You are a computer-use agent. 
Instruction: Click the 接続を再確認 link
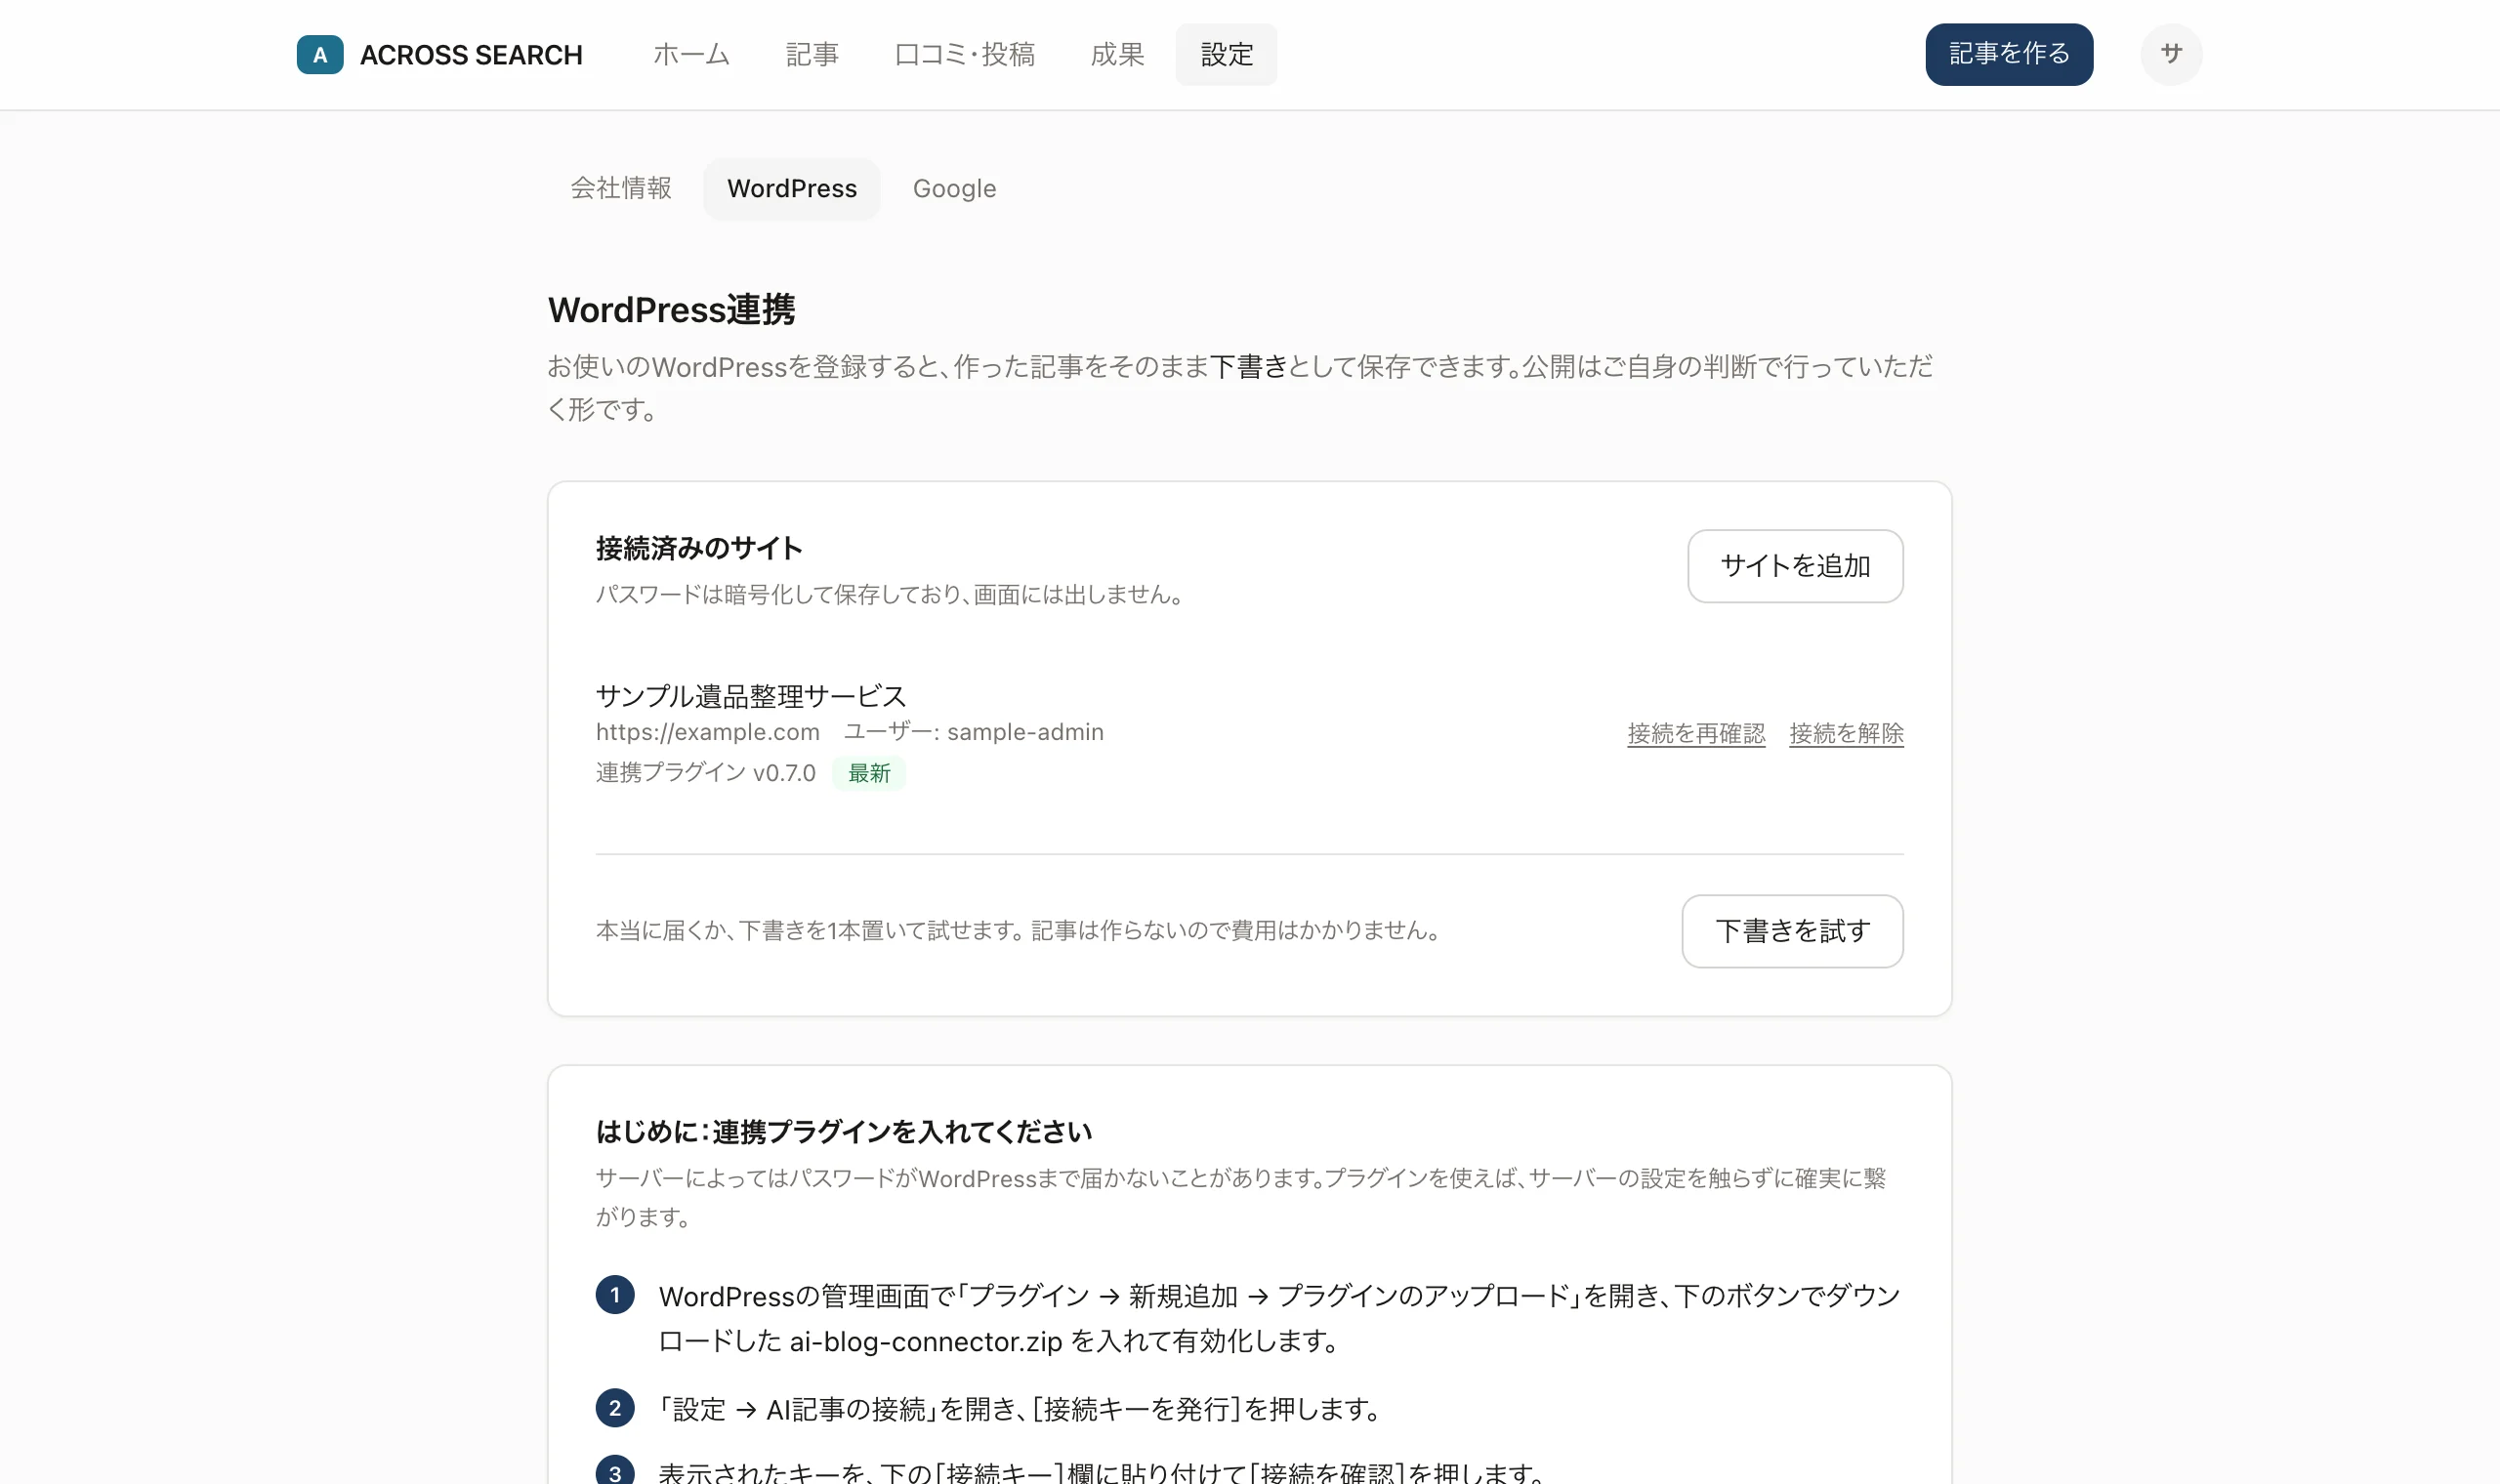pos(1695,733)
